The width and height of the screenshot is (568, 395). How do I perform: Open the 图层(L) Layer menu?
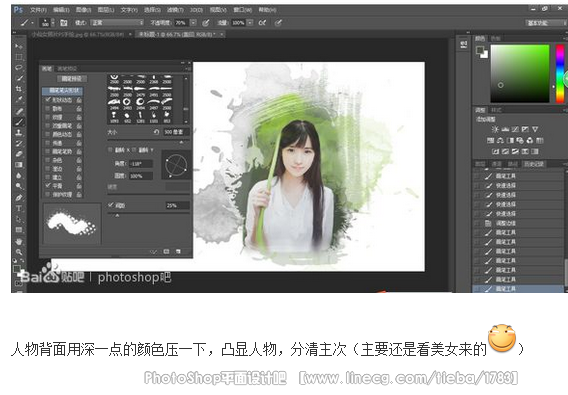(106, 10)
